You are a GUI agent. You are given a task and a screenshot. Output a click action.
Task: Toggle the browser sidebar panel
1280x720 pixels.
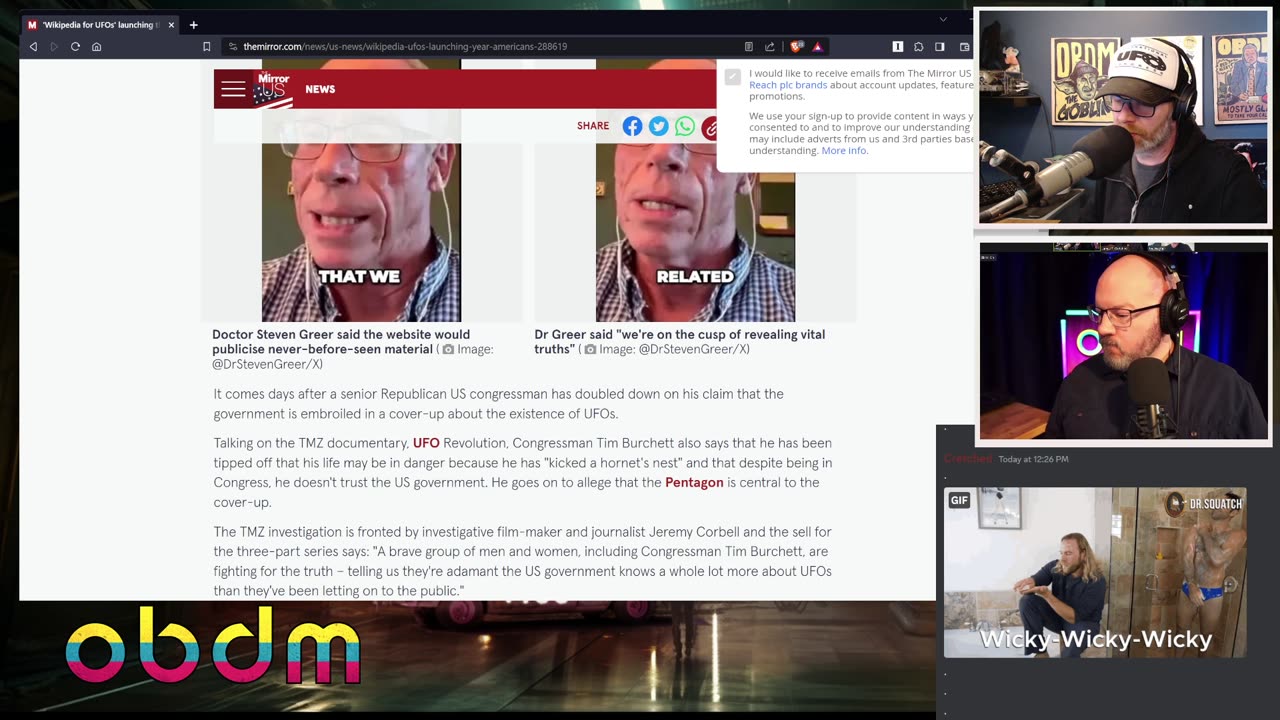[x=939, y=47]
